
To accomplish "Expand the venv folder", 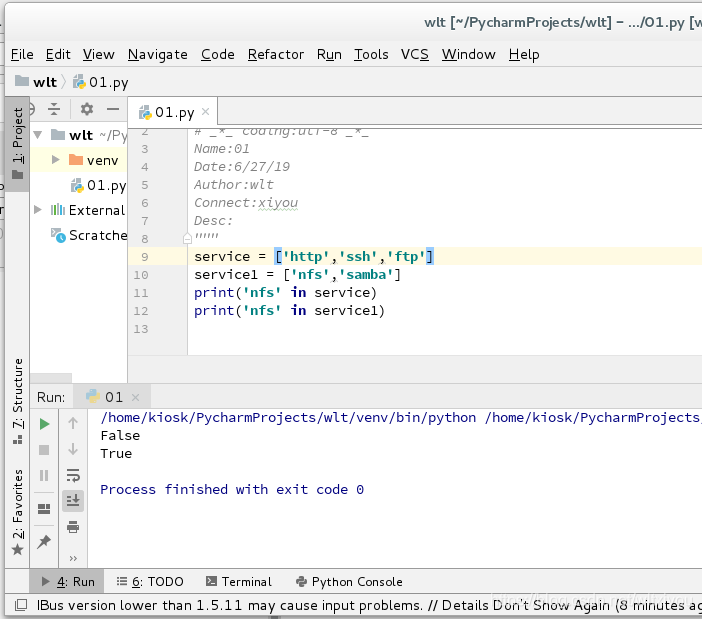I will 56,160.
